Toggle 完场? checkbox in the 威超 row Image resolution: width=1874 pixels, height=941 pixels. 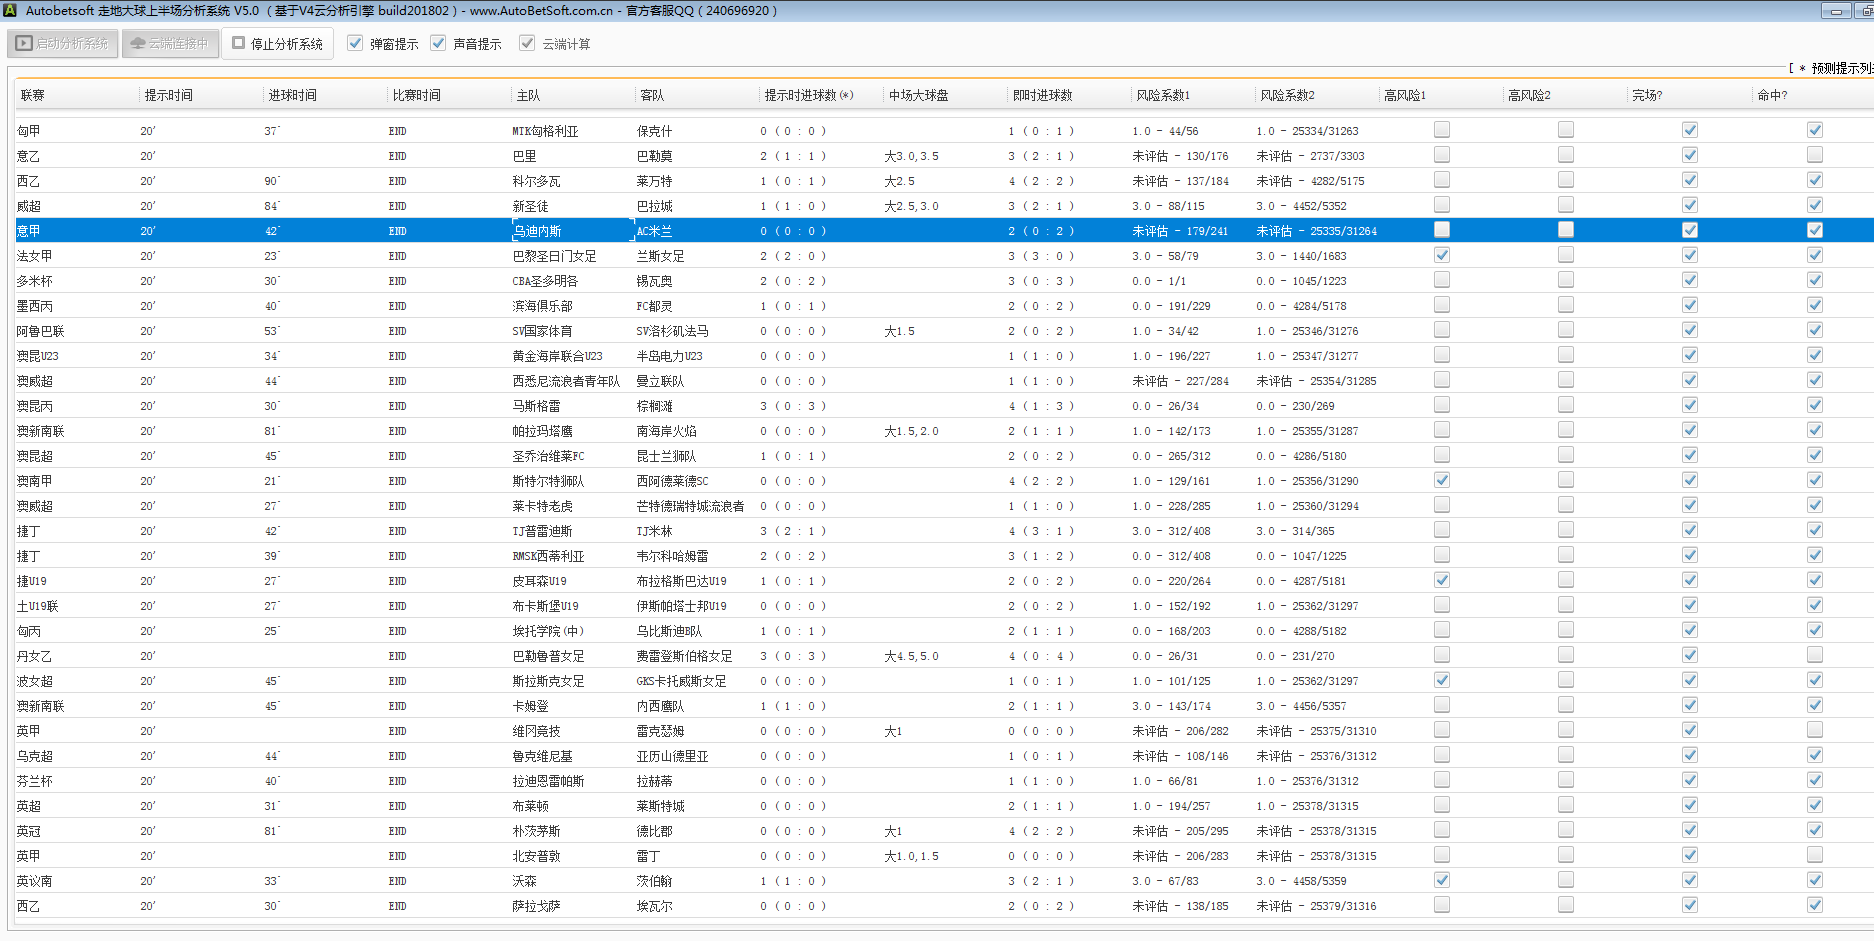tap(1689, 205)
